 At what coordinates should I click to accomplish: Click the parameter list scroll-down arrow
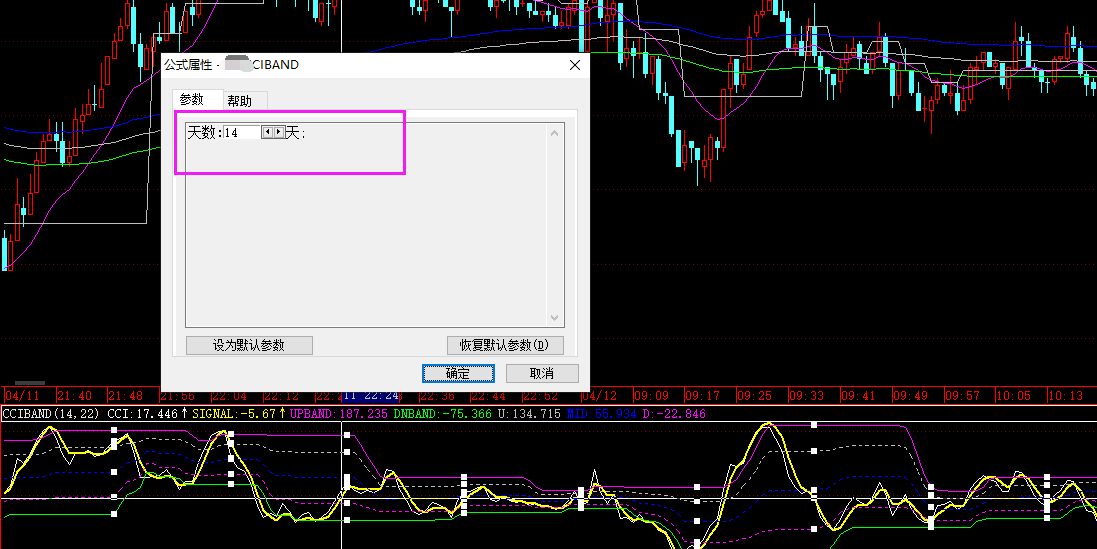coord(555,318)
